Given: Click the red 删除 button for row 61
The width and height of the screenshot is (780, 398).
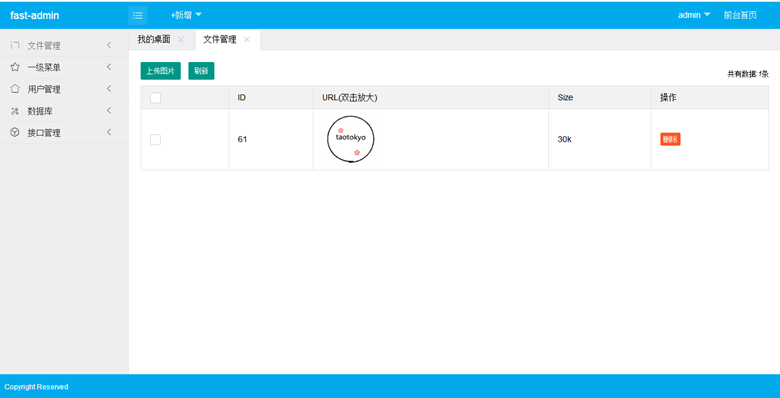Looking at the screenshot, I should 670,140.
